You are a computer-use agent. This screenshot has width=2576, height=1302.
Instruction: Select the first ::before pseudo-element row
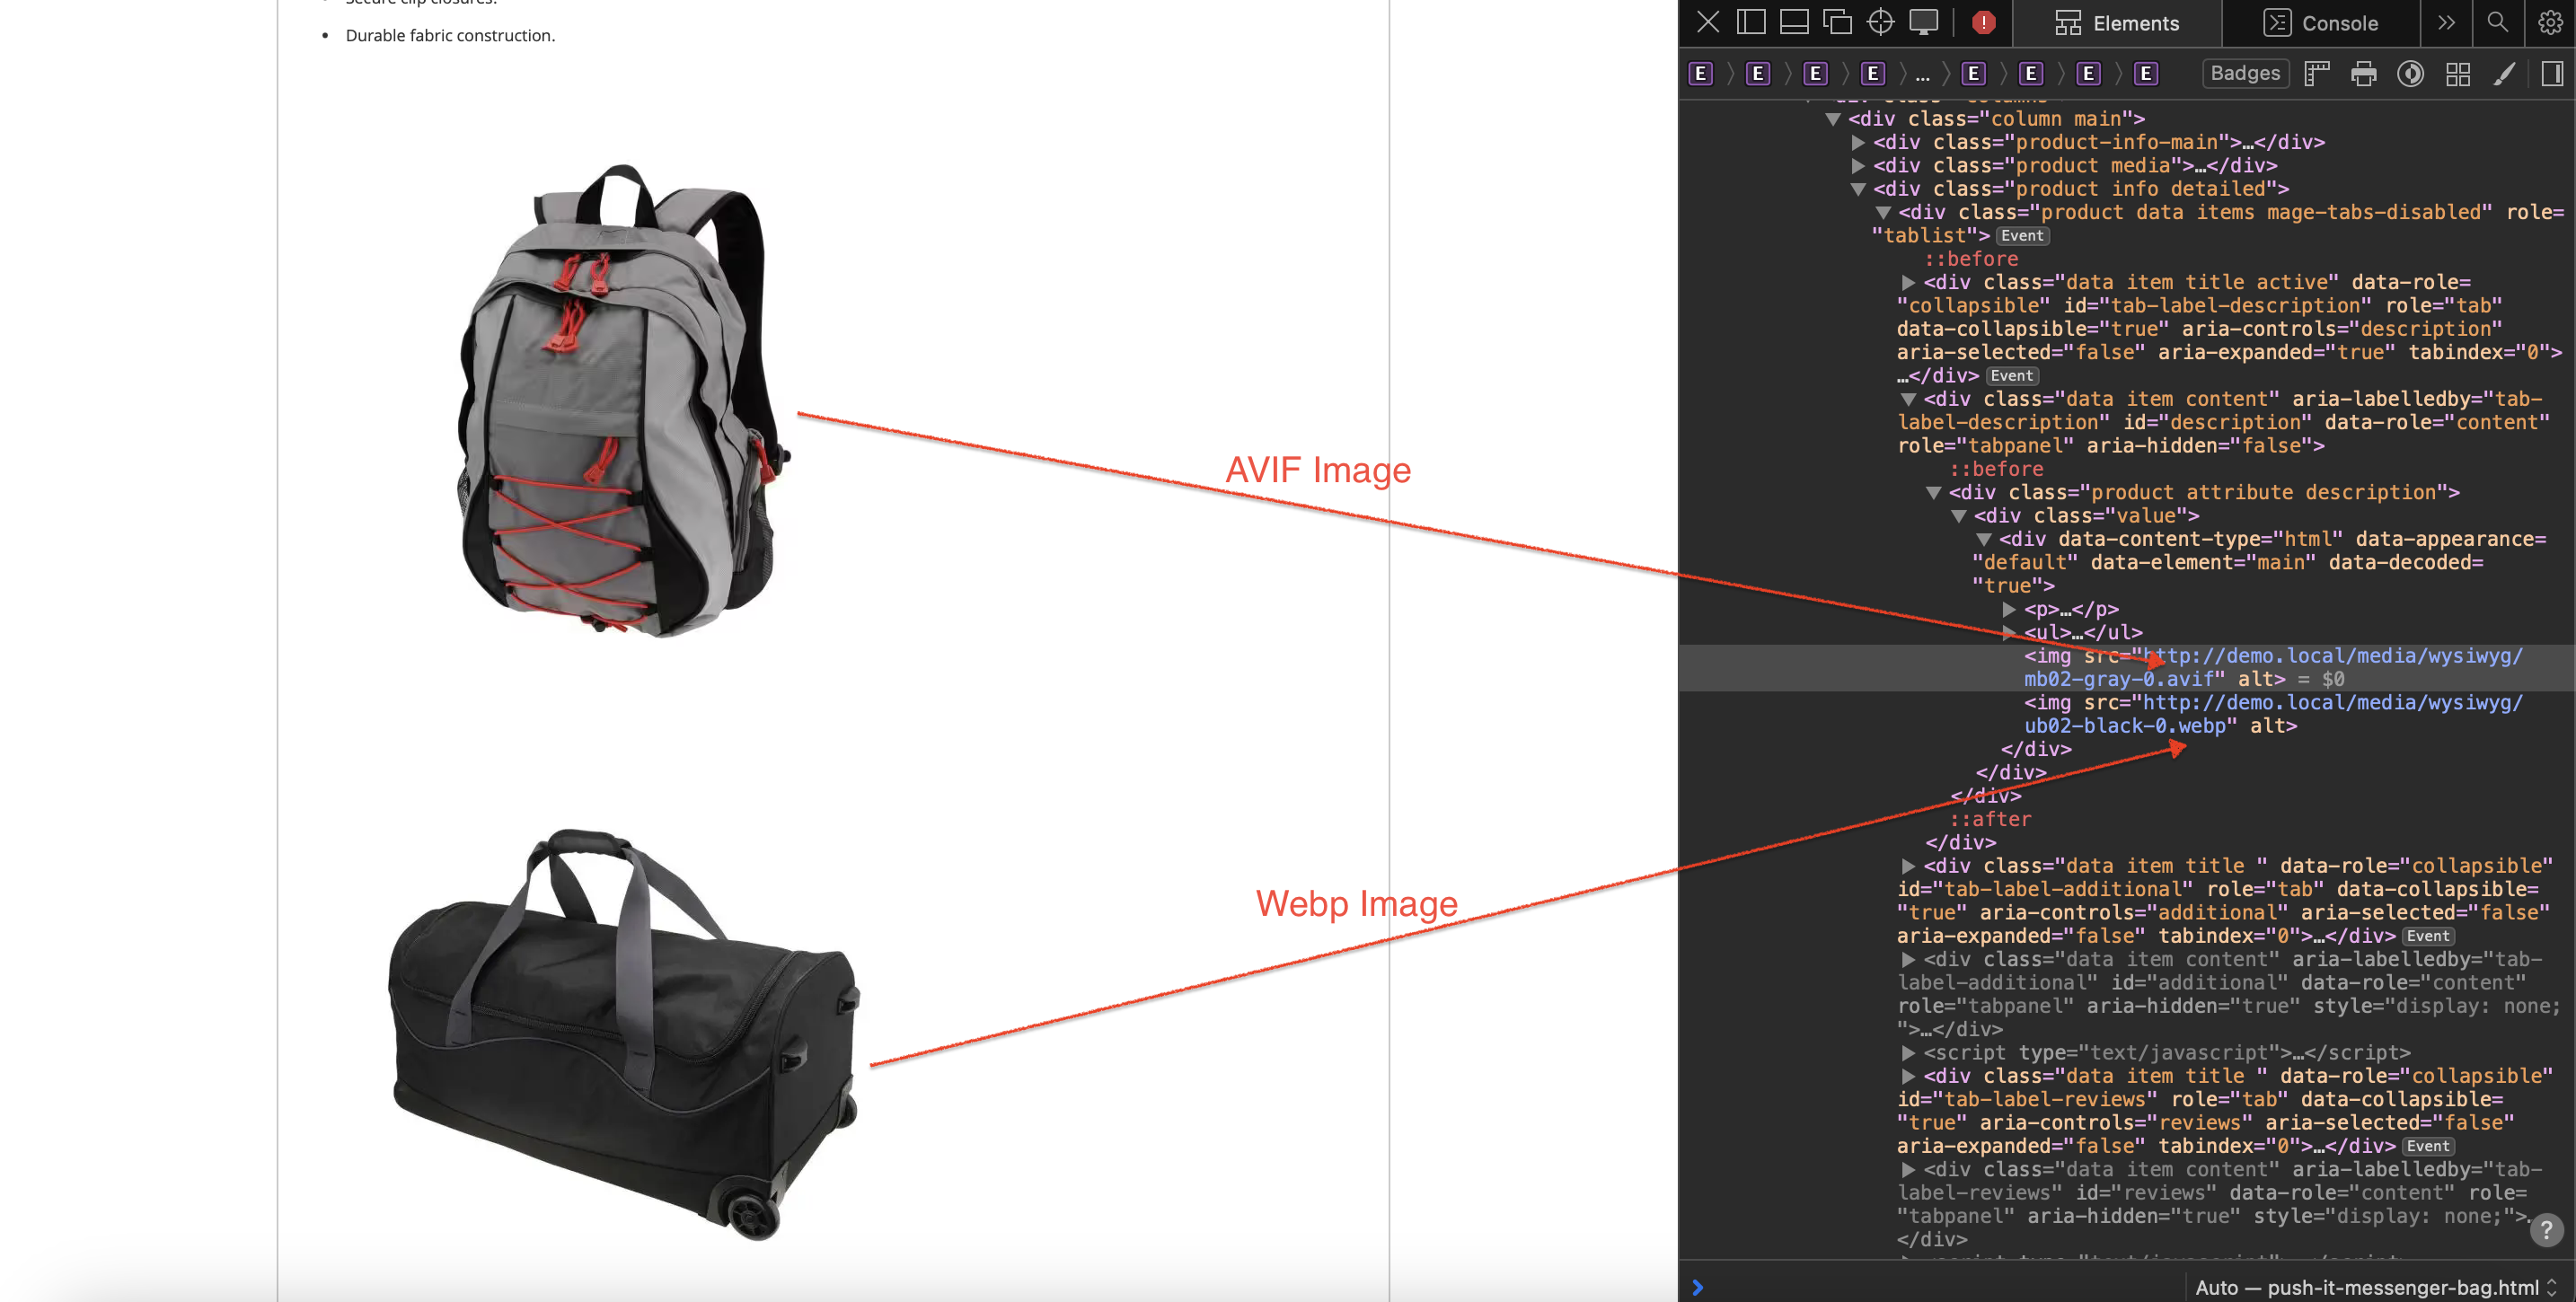click(1971, 259)
